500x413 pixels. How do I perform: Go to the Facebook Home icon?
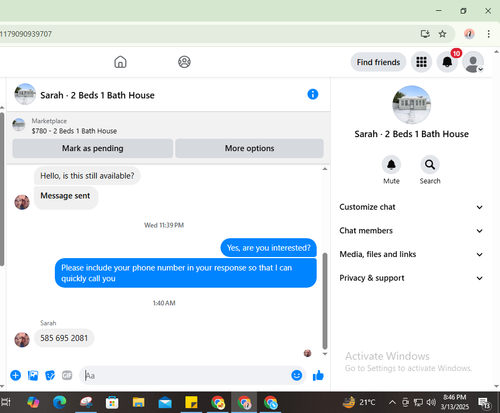(120, 62)
